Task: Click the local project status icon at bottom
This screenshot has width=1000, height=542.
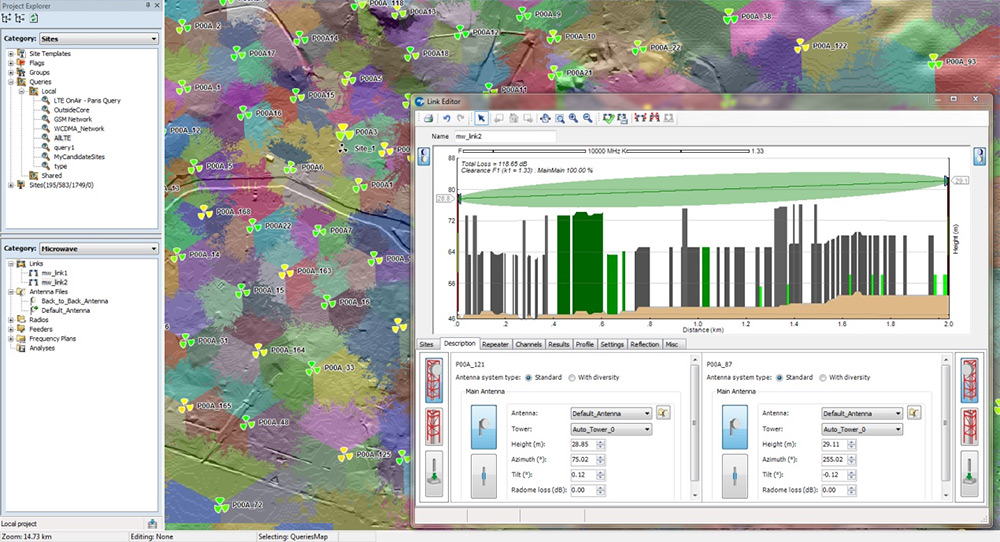Action: (152, 524)
